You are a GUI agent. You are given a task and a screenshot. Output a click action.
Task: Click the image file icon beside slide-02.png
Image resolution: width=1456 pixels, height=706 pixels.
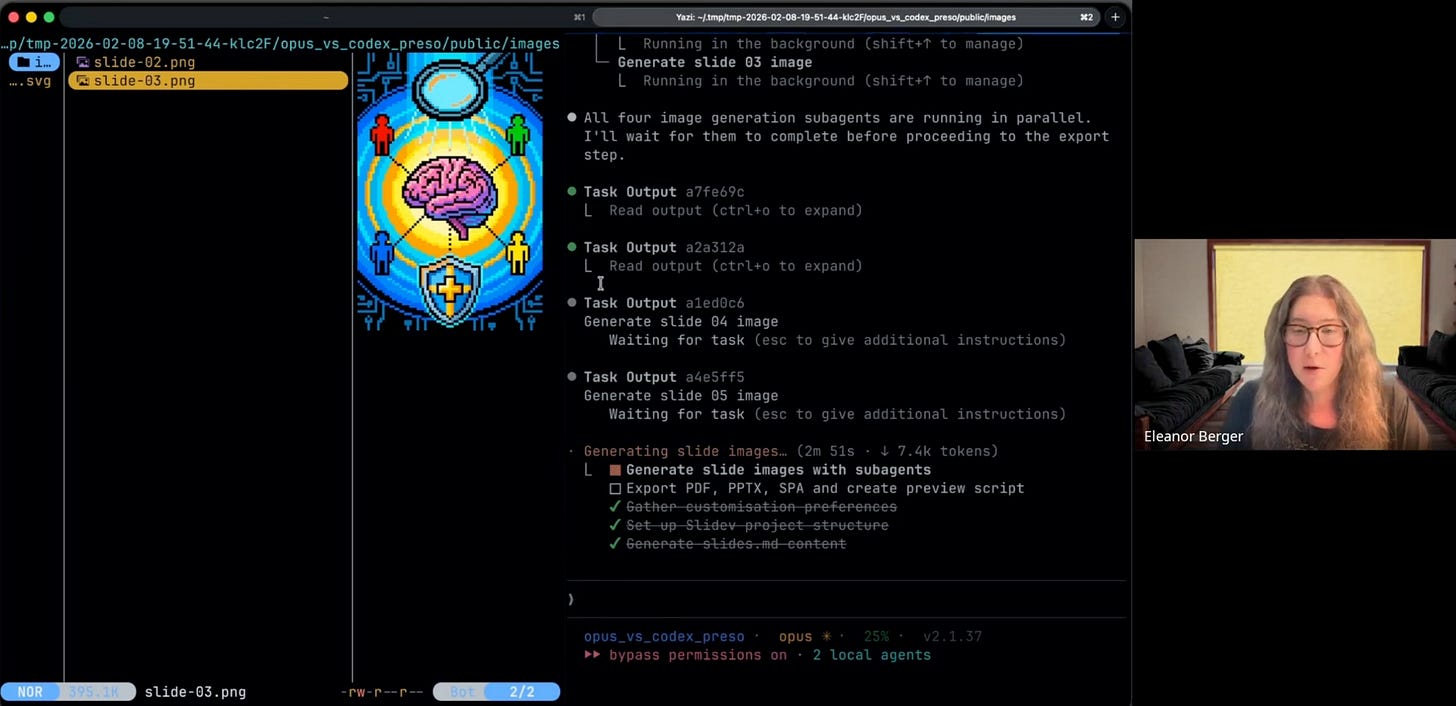[x=83, y=62]
